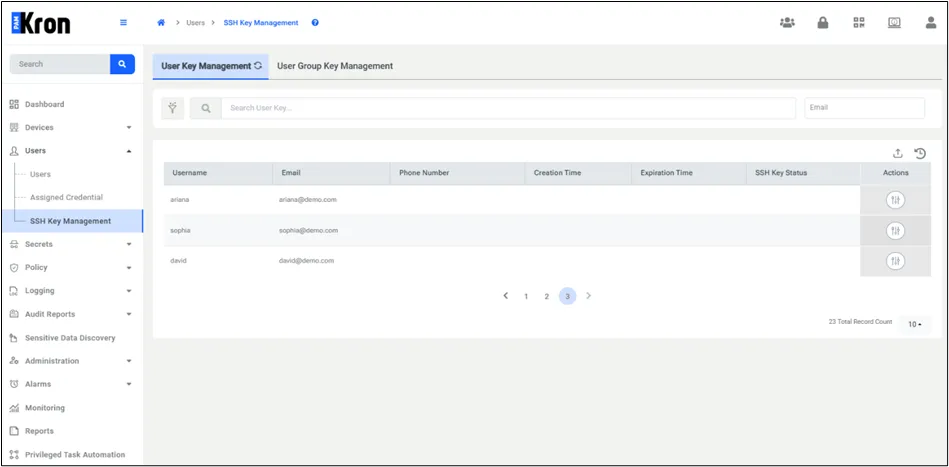Image resolution: width=949 pixels, height=467 pixels.
Task: Go to page 2 in pagination
Action: (x=546, y=297)
